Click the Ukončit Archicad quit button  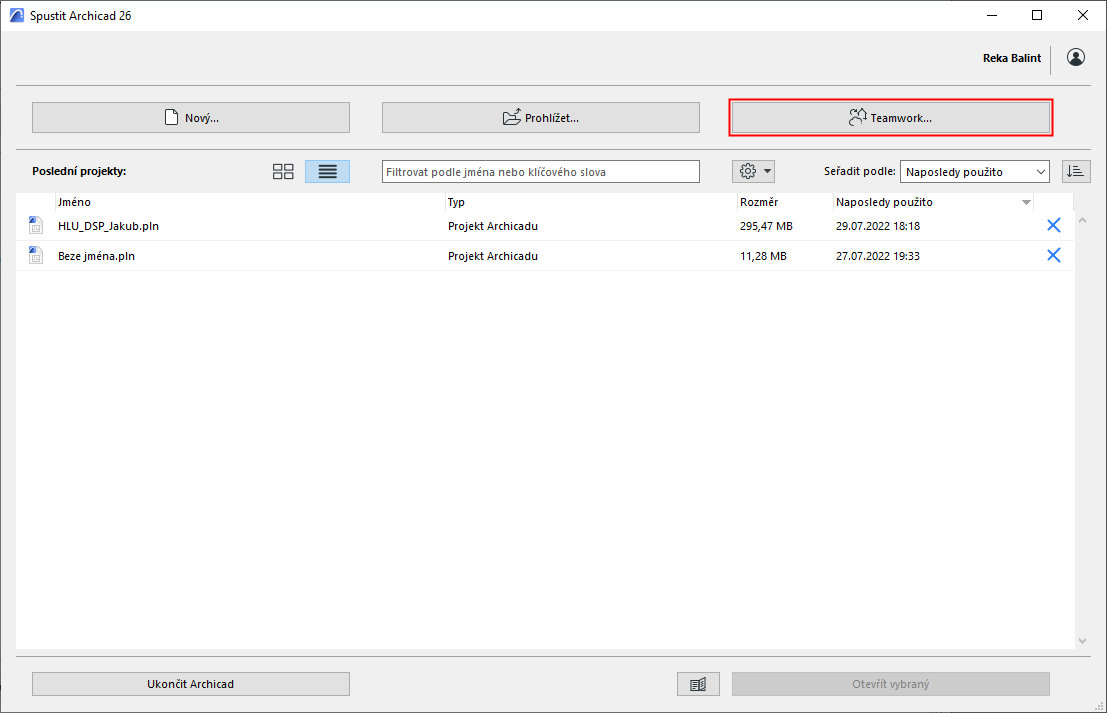[191, 683]
